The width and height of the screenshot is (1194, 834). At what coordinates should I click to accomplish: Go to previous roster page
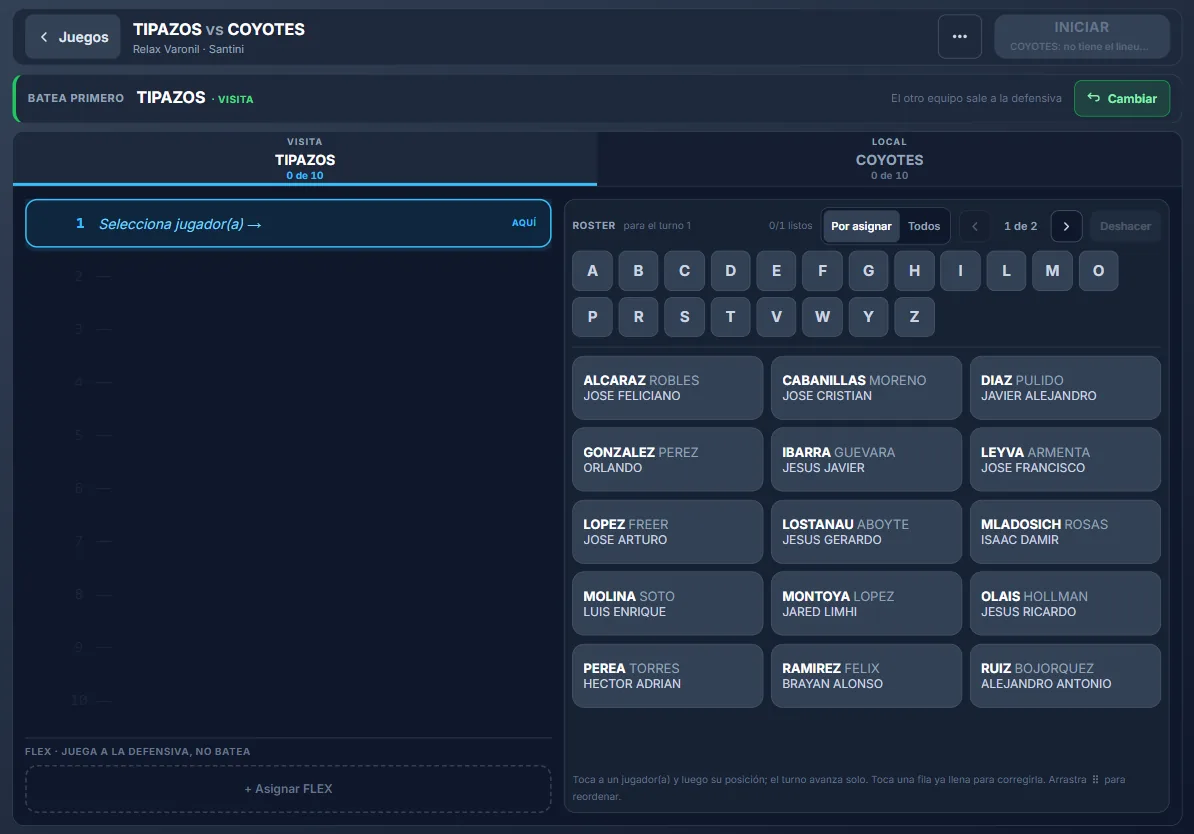click(x=975, y=226)
